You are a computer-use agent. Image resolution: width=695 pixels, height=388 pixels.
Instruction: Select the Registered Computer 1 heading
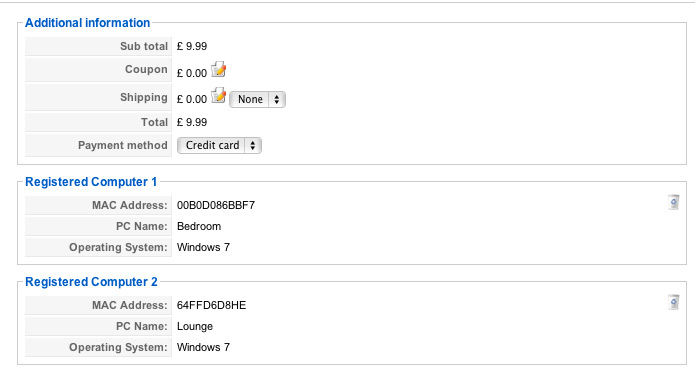[91, 182]
